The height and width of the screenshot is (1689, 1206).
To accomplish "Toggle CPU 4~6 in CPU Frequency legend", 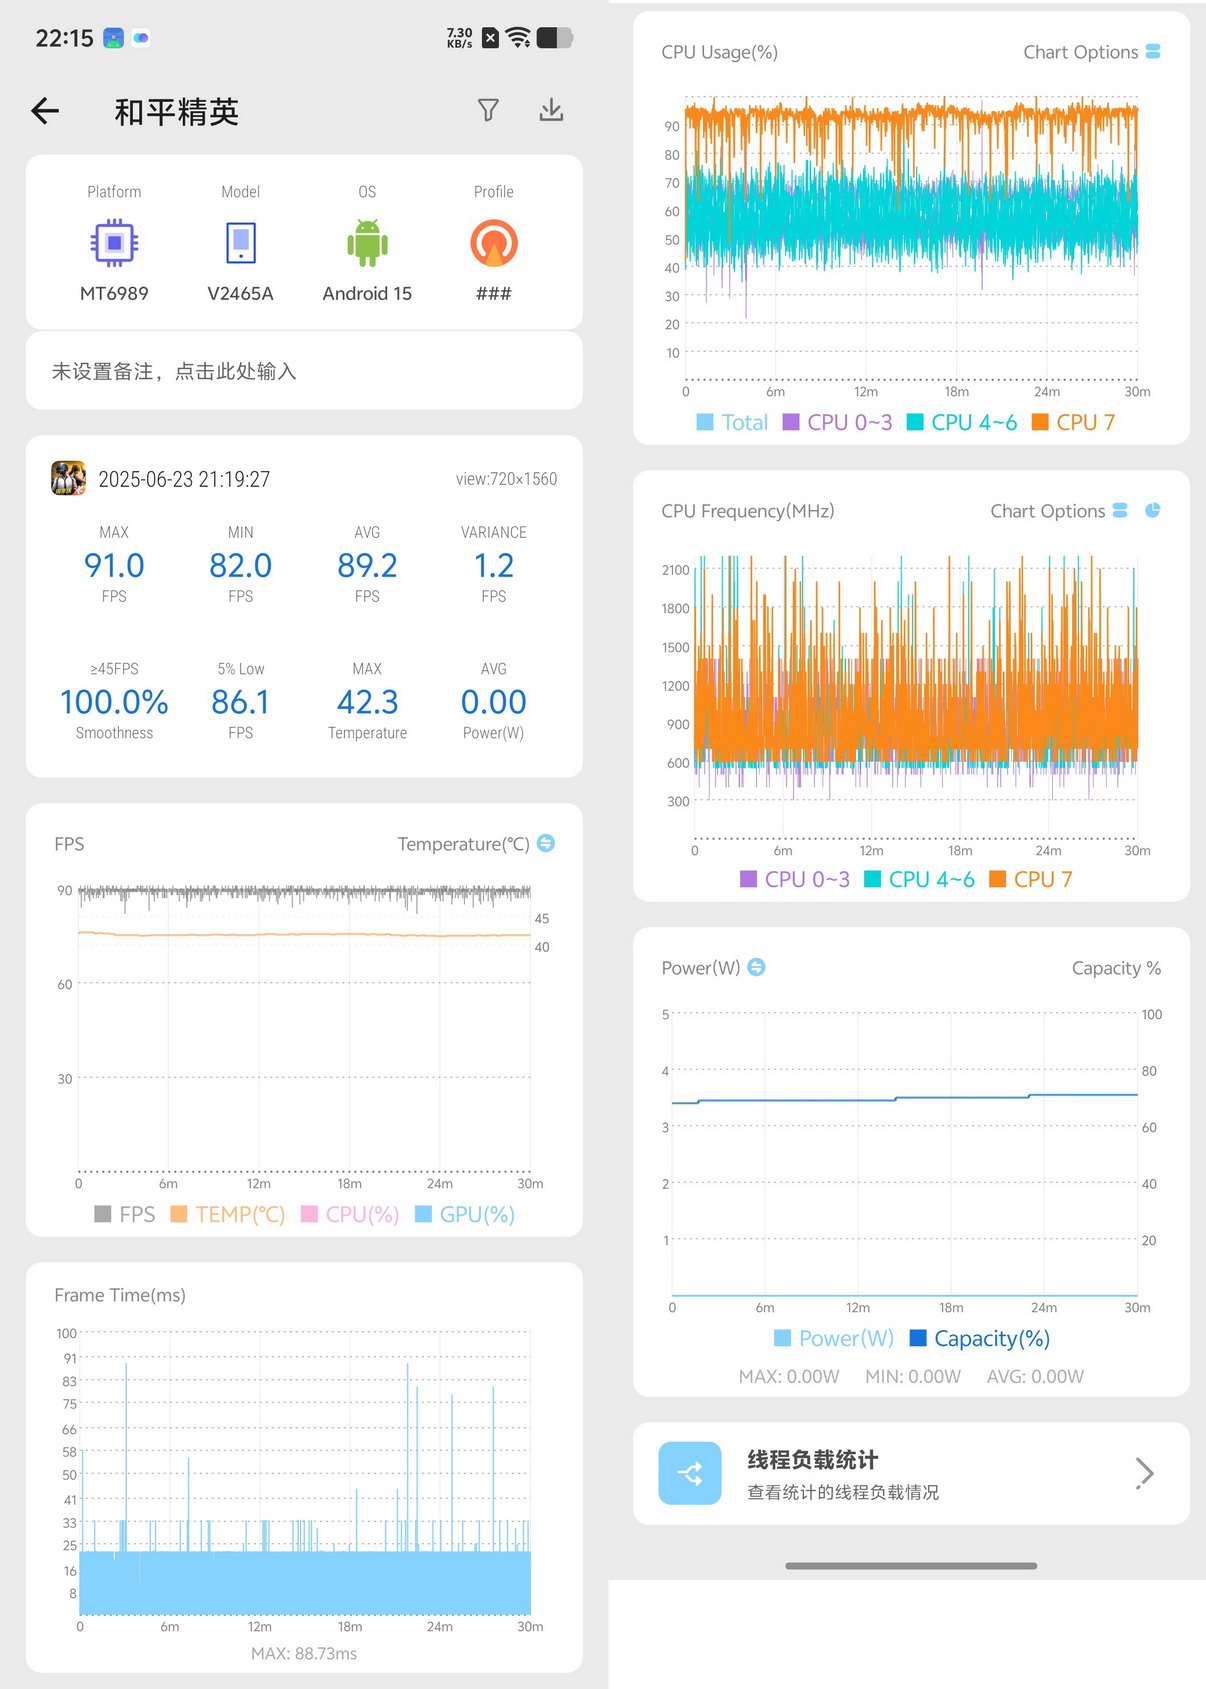I will tap(919, 879).
